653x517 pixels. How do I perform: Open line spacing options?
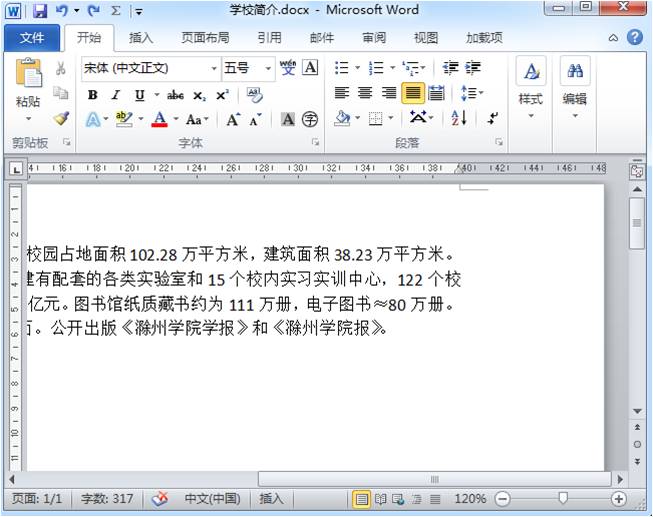tap(471, 92)
